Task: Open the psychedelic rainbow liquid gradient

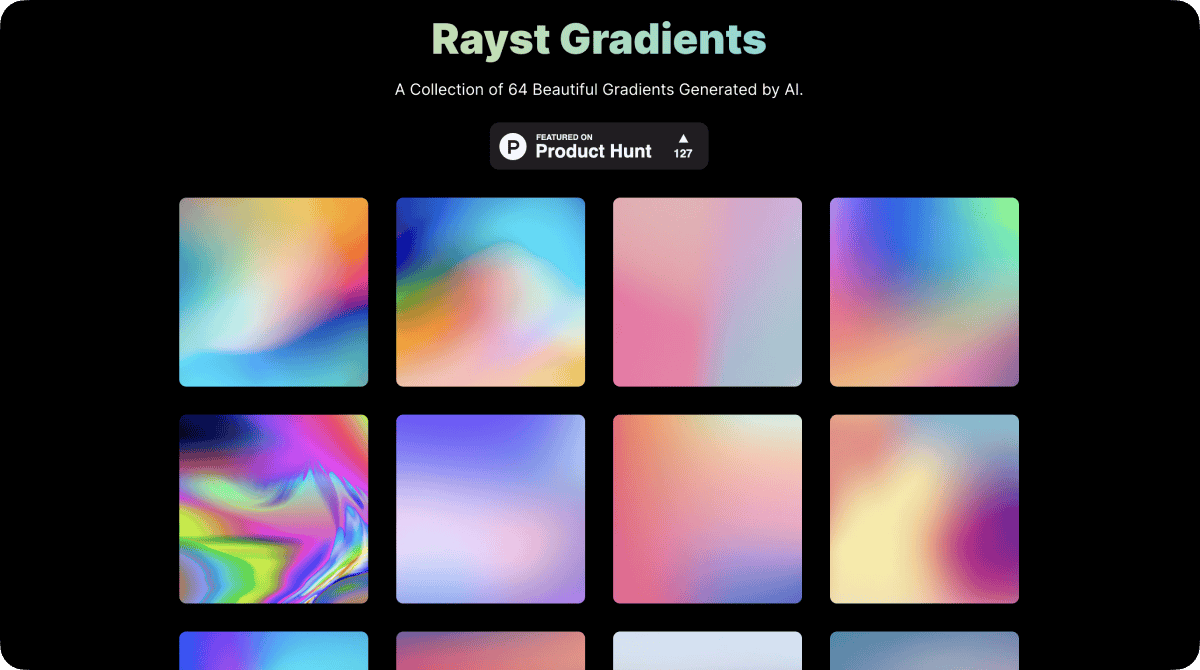Action: (x=273, y=509)
